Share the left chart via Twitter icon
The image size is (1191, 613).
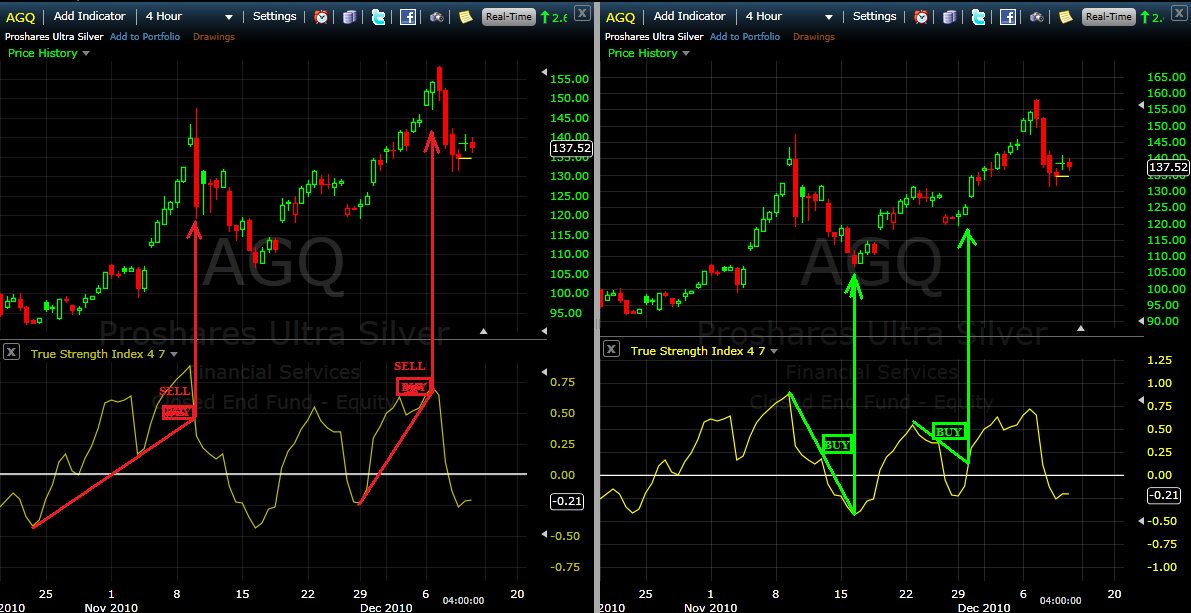click(379, 16)
